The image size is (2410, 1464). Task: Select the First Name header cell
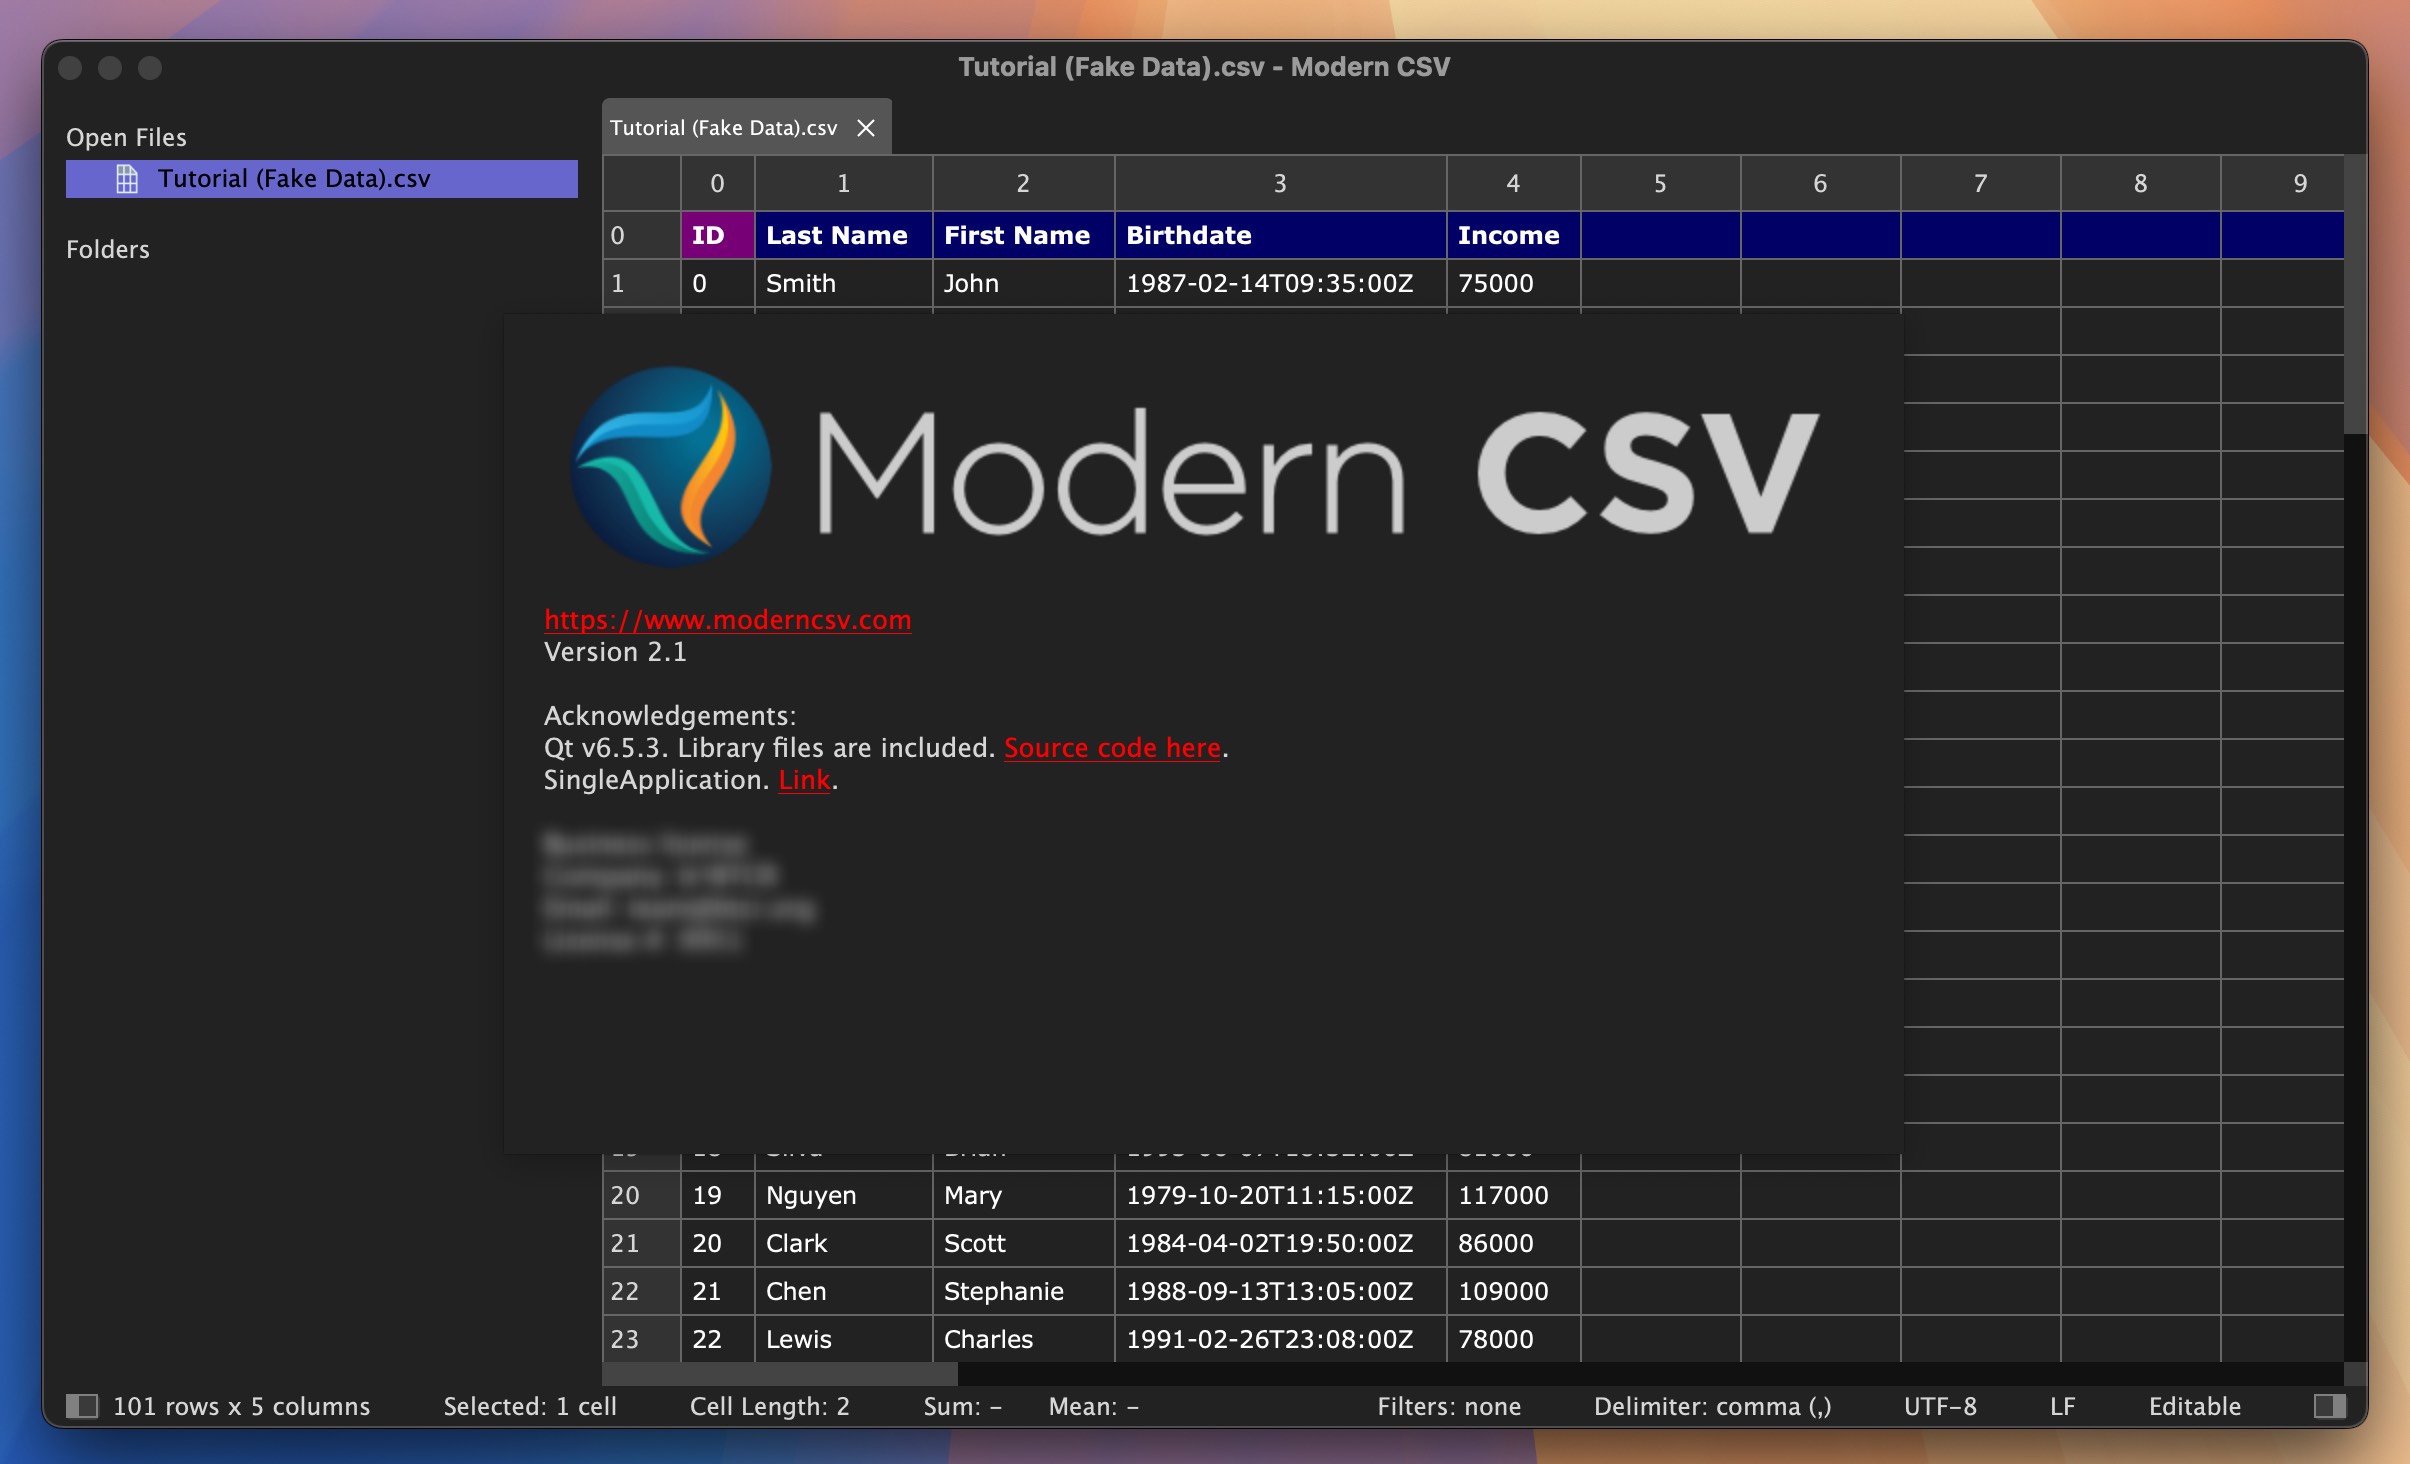tap(1024, 235)
